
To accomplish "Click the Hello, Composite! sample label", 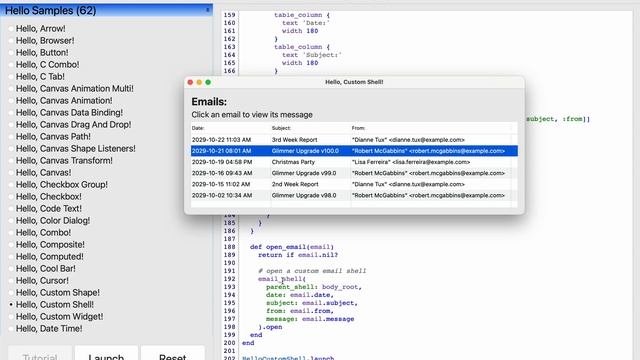I will (50, 244).
